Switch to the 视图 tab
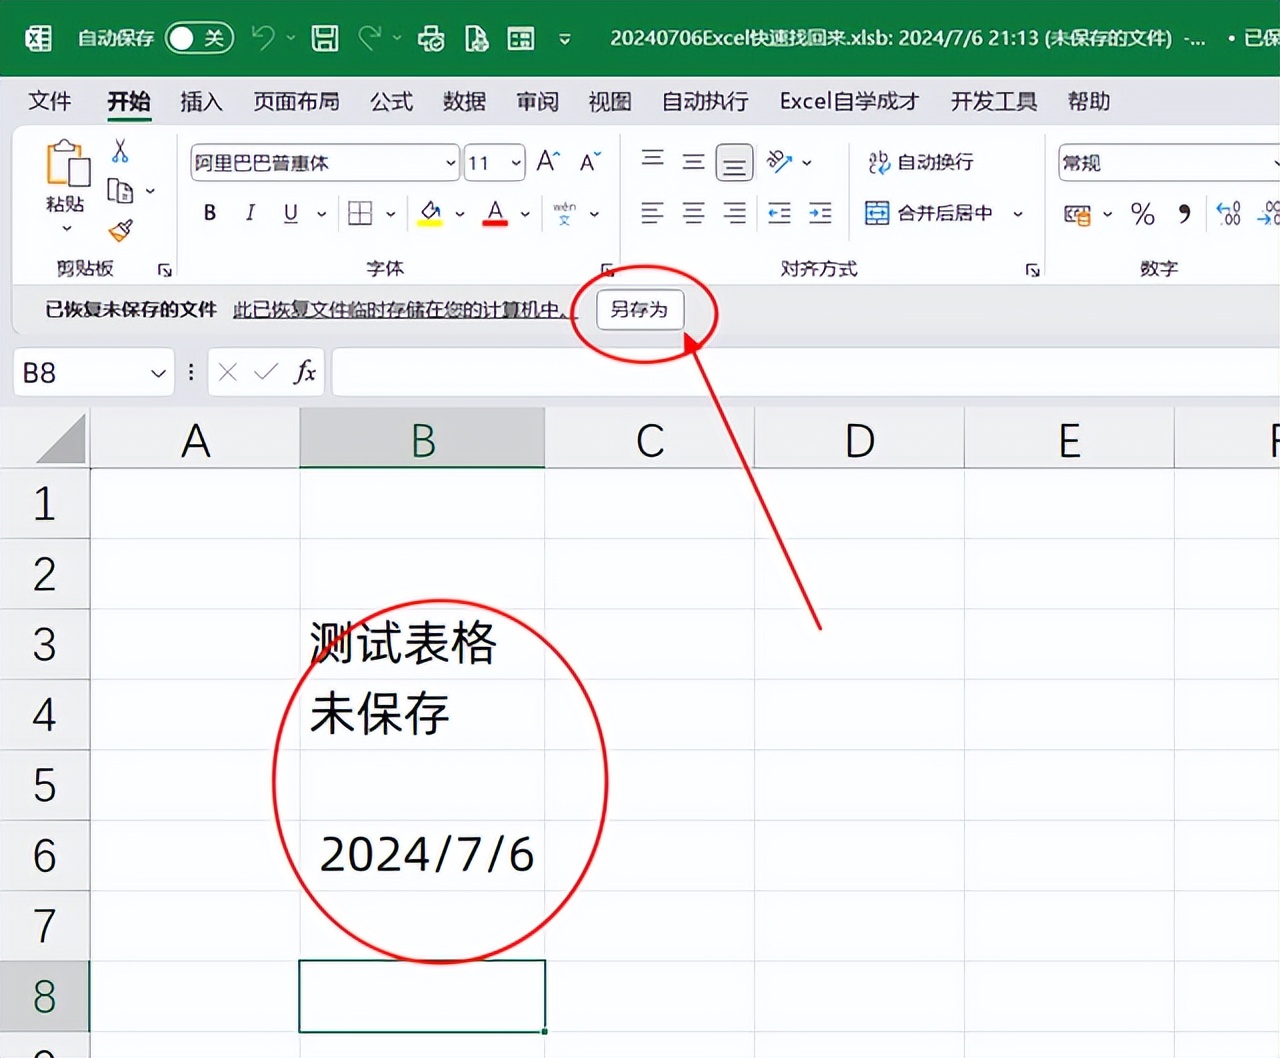The height and width of the screenshot is (1058, 1280). pos(610,101)
